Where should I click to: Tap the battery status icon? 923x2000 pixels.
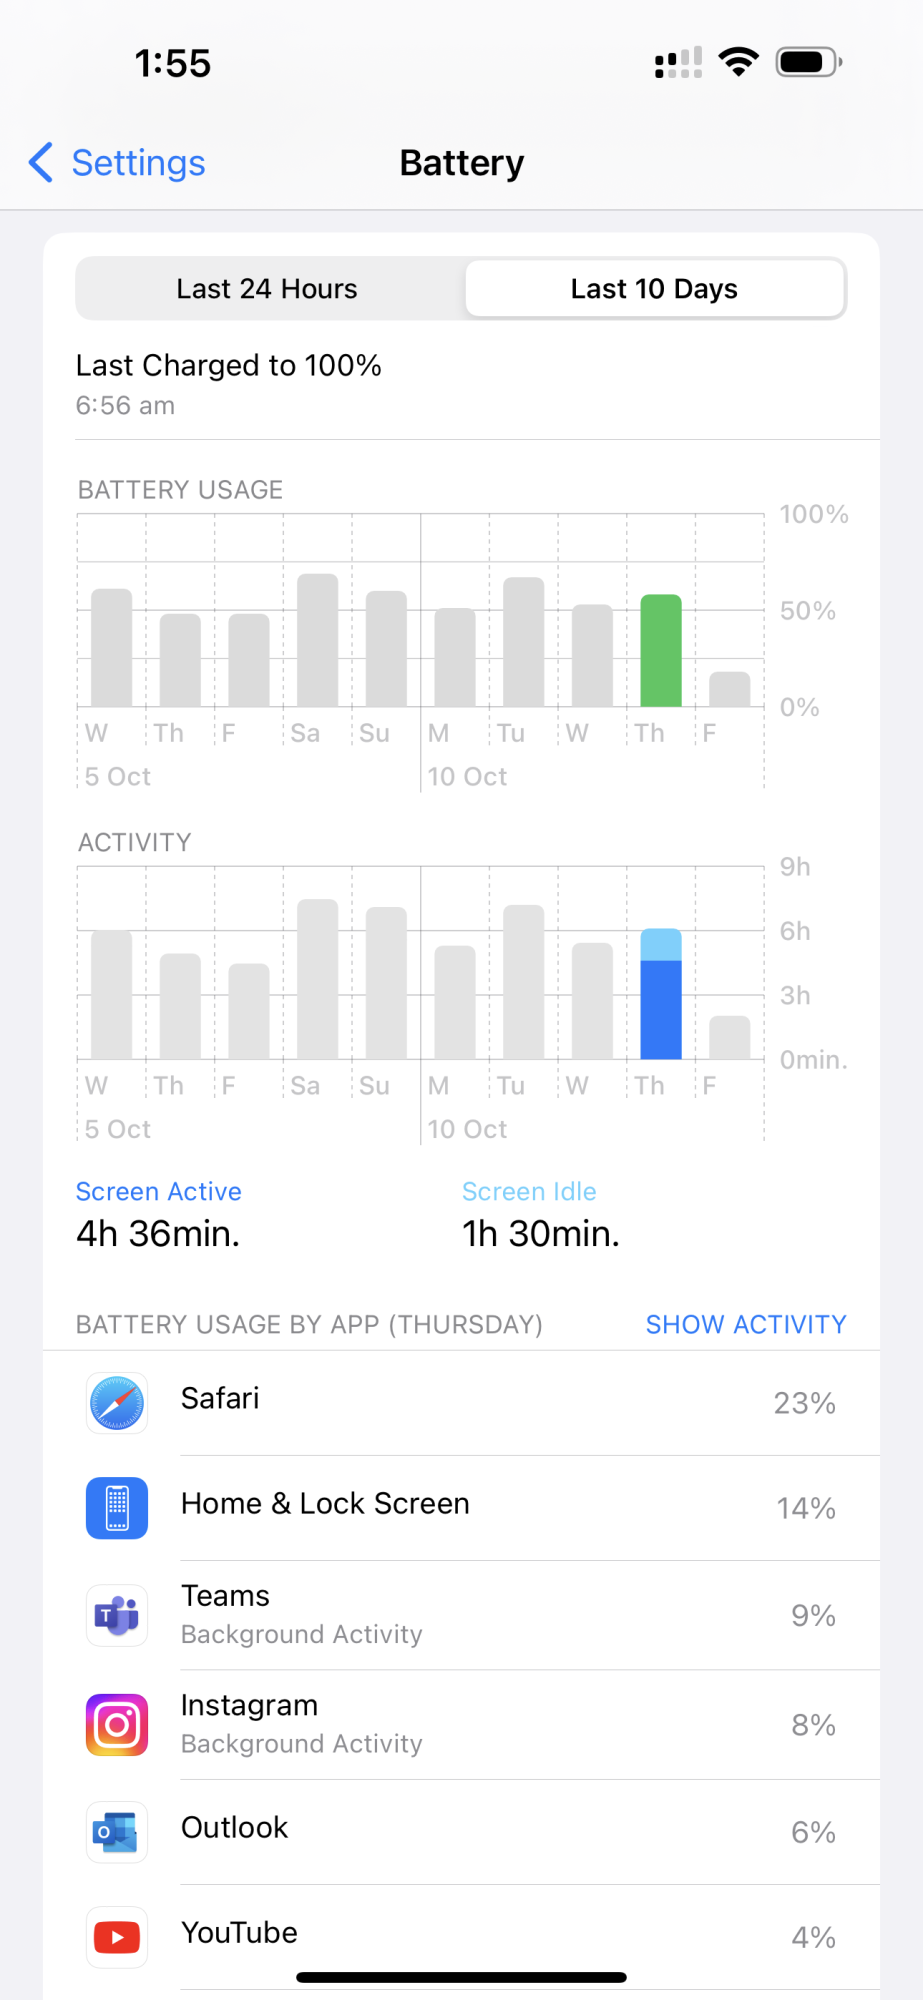pos(809,62)
